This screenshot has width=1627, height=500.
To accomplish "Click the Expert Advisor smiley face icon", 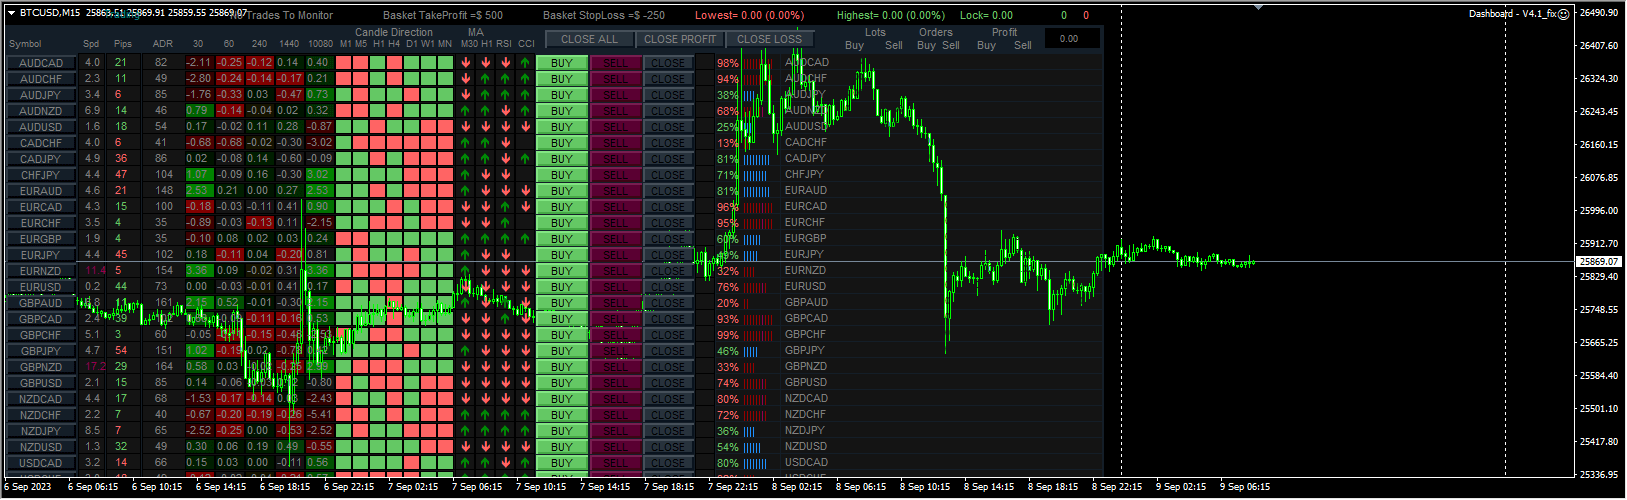I will pos(1563,14).
